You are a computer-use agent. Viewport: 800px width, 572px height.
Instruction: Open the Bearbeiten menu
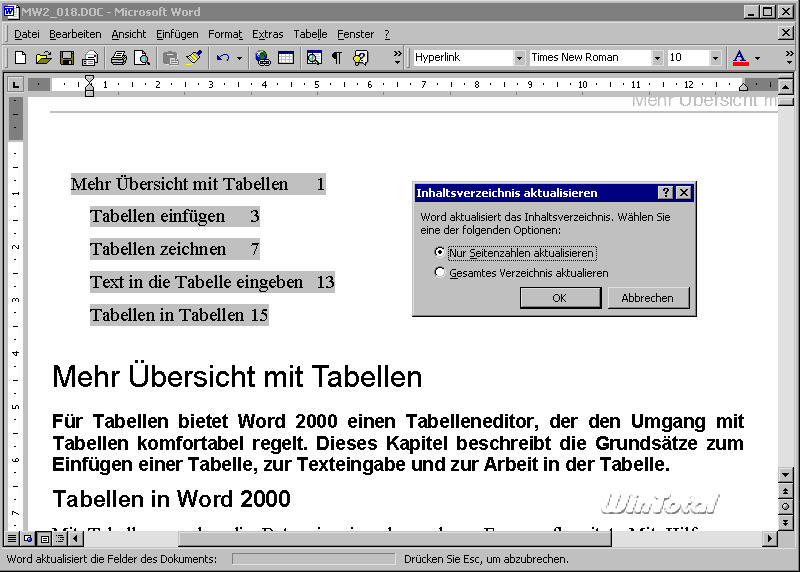coord(75,34)
